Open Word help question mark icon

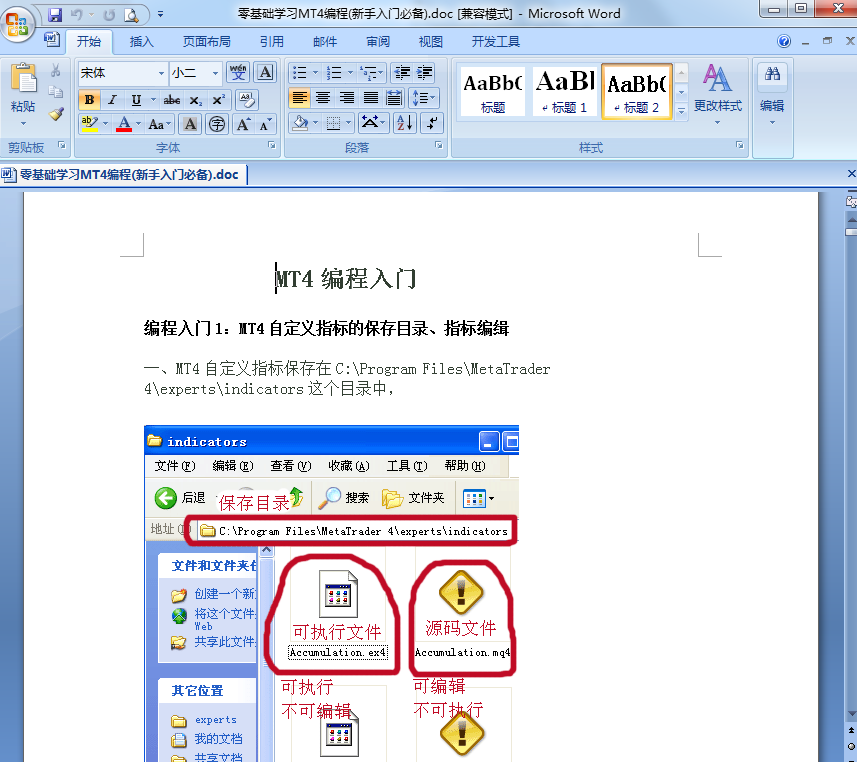coord(784,41)
